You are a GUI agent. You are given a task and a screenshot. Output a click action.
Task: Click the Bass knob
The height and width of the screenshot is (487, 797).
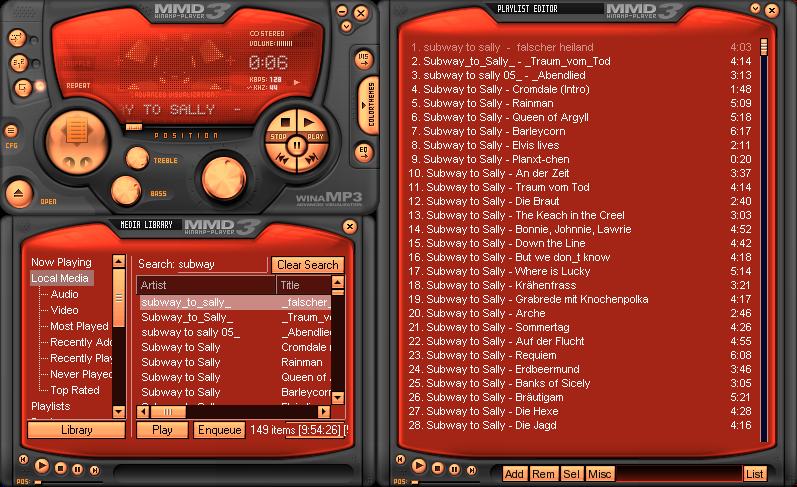coord(127,188)
